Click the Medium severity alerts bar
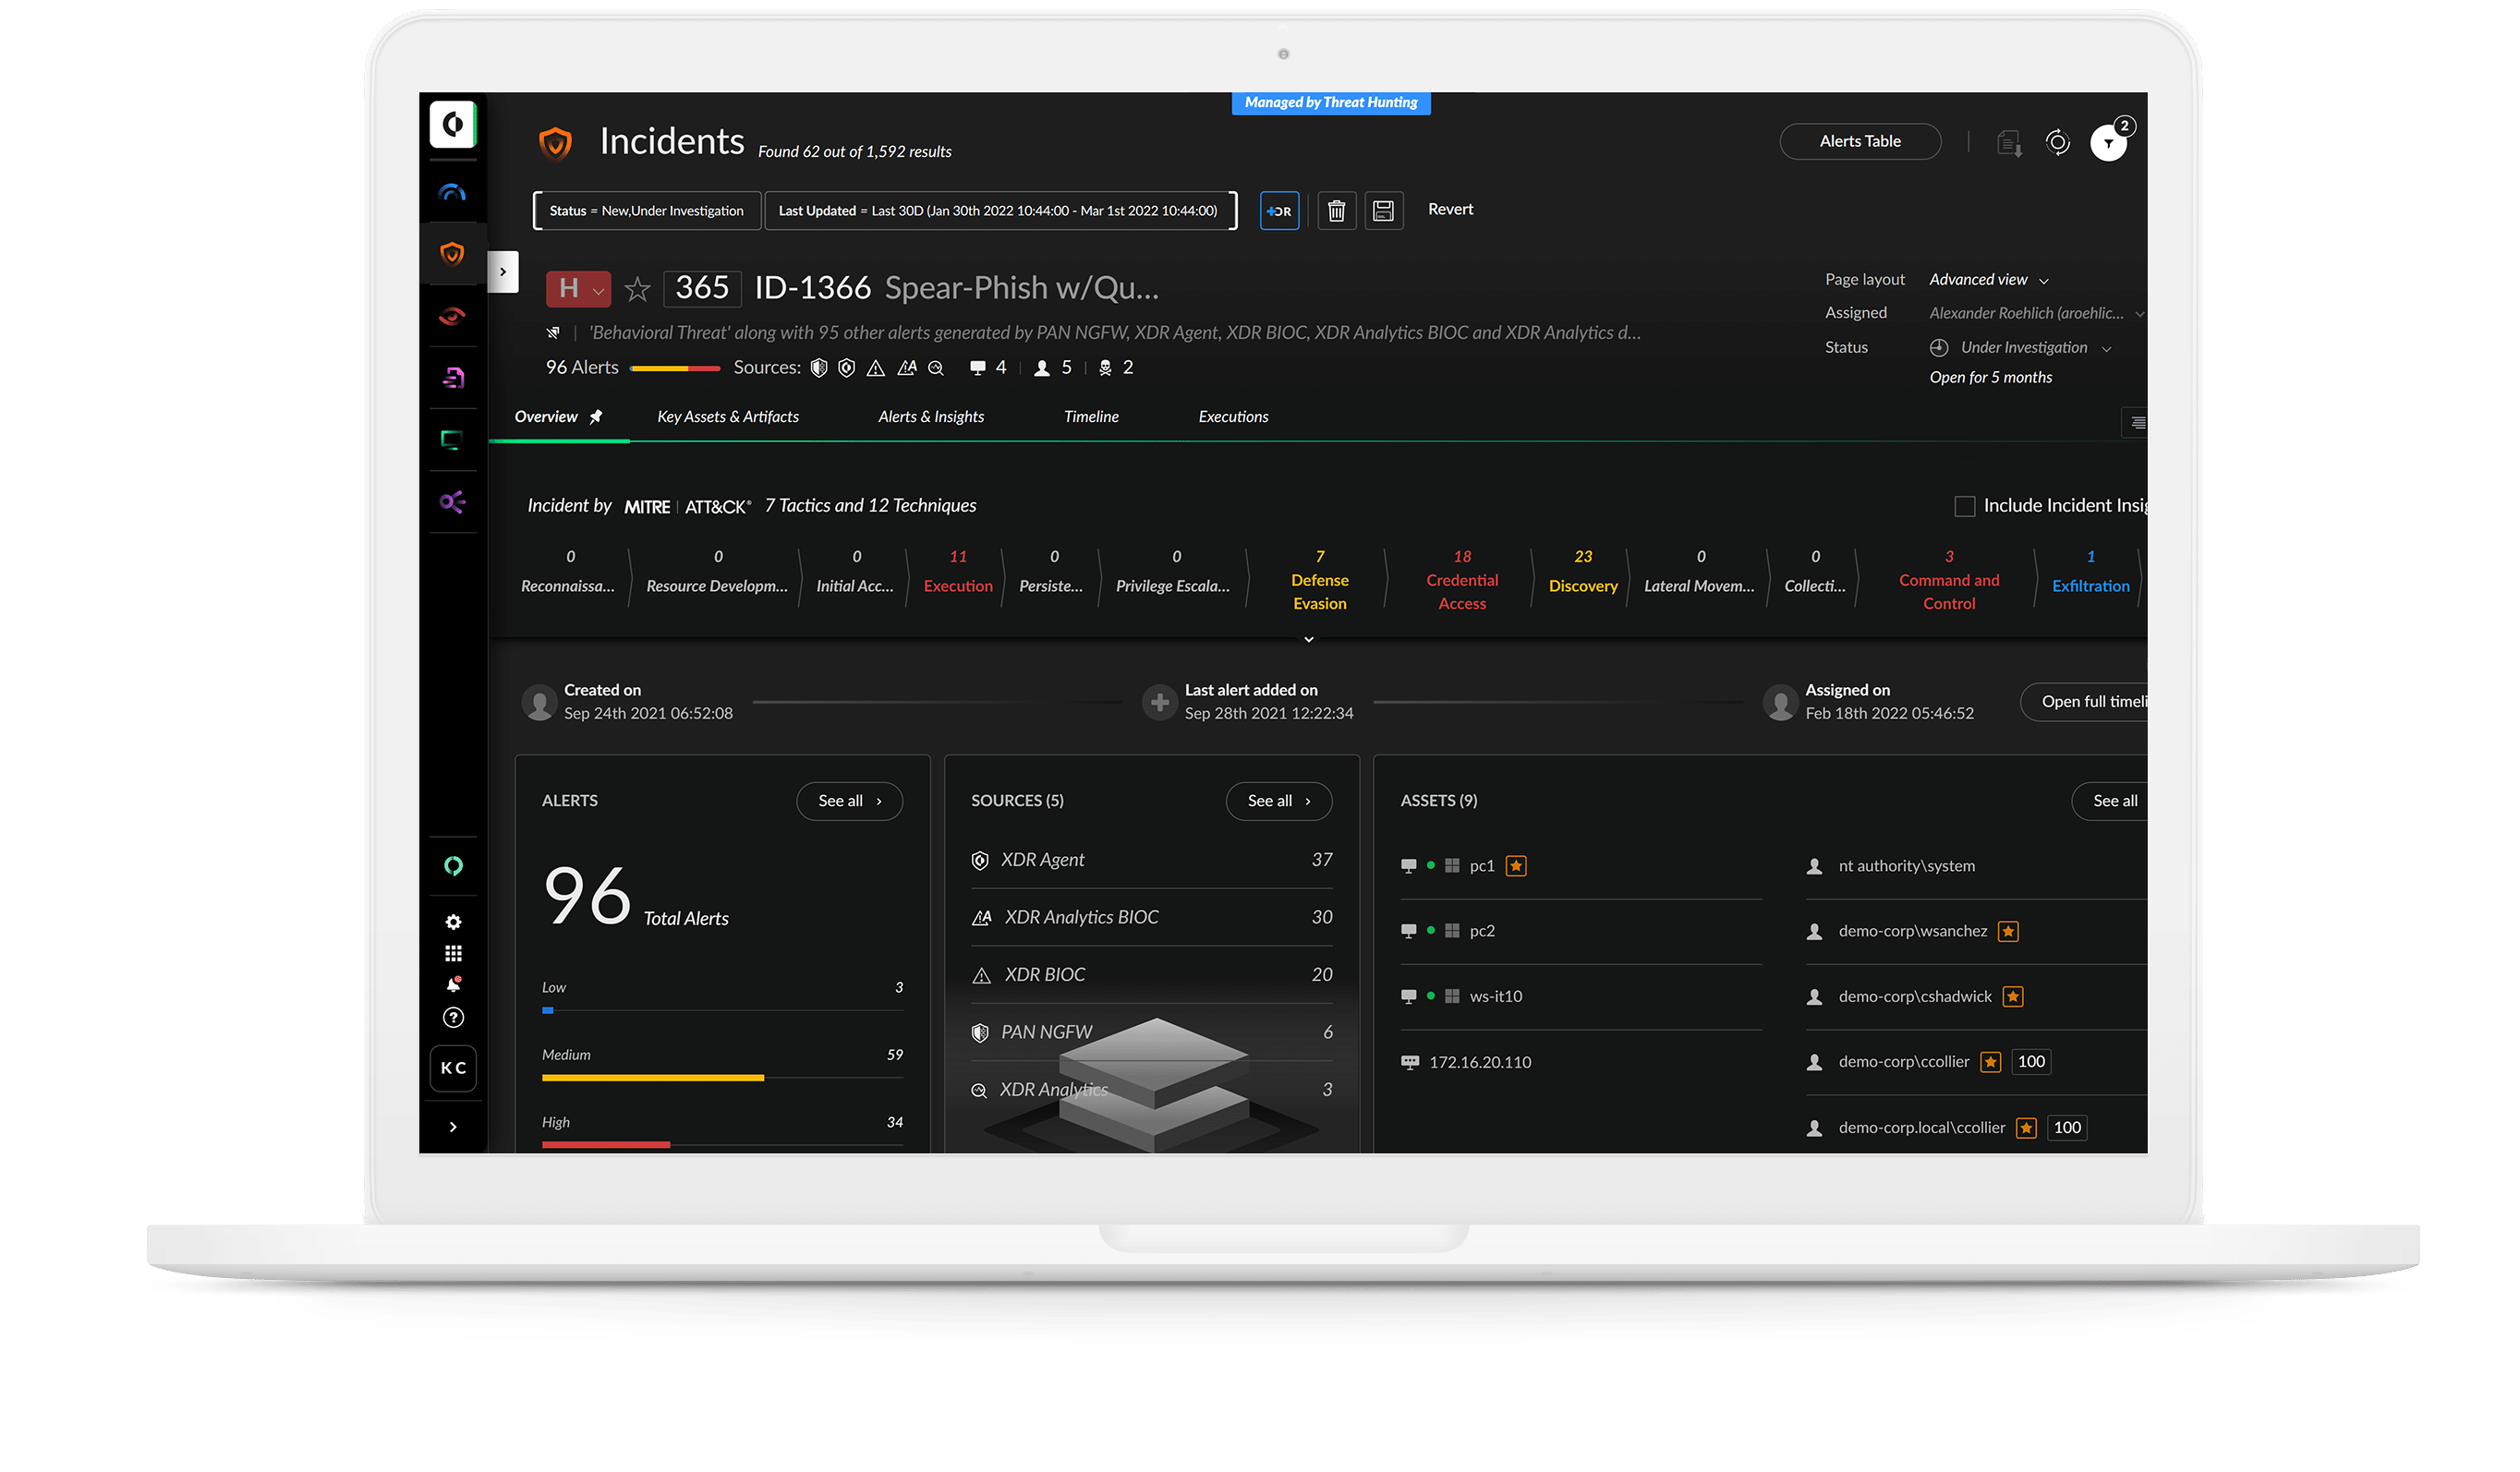This screenshot has height=1472, width=2520. tap(653, 1077)
